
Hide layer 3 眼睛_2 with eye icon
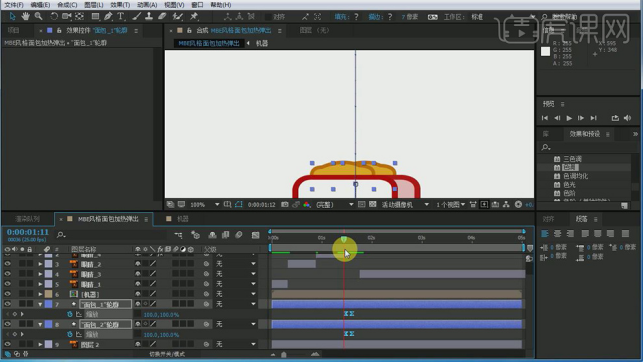pos(7,264)
